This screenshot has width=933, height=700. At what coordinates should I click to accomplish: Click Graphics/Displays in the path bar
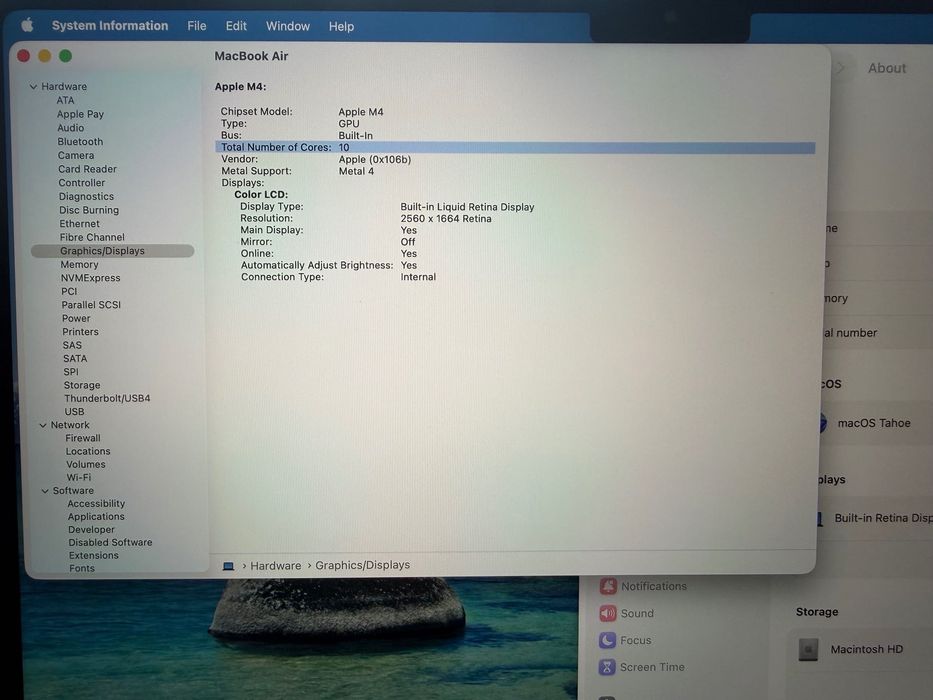362,565
